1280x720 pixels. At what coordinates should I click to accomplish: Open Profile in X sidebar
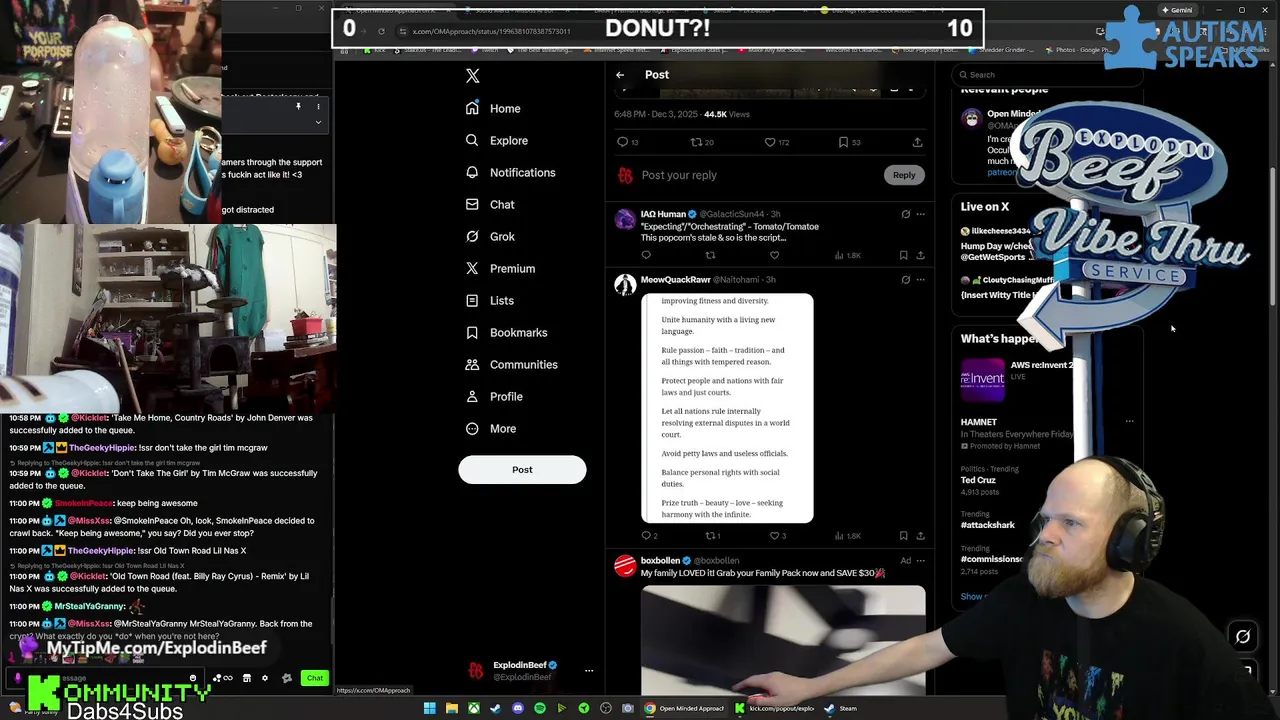[x=494, y=397]
